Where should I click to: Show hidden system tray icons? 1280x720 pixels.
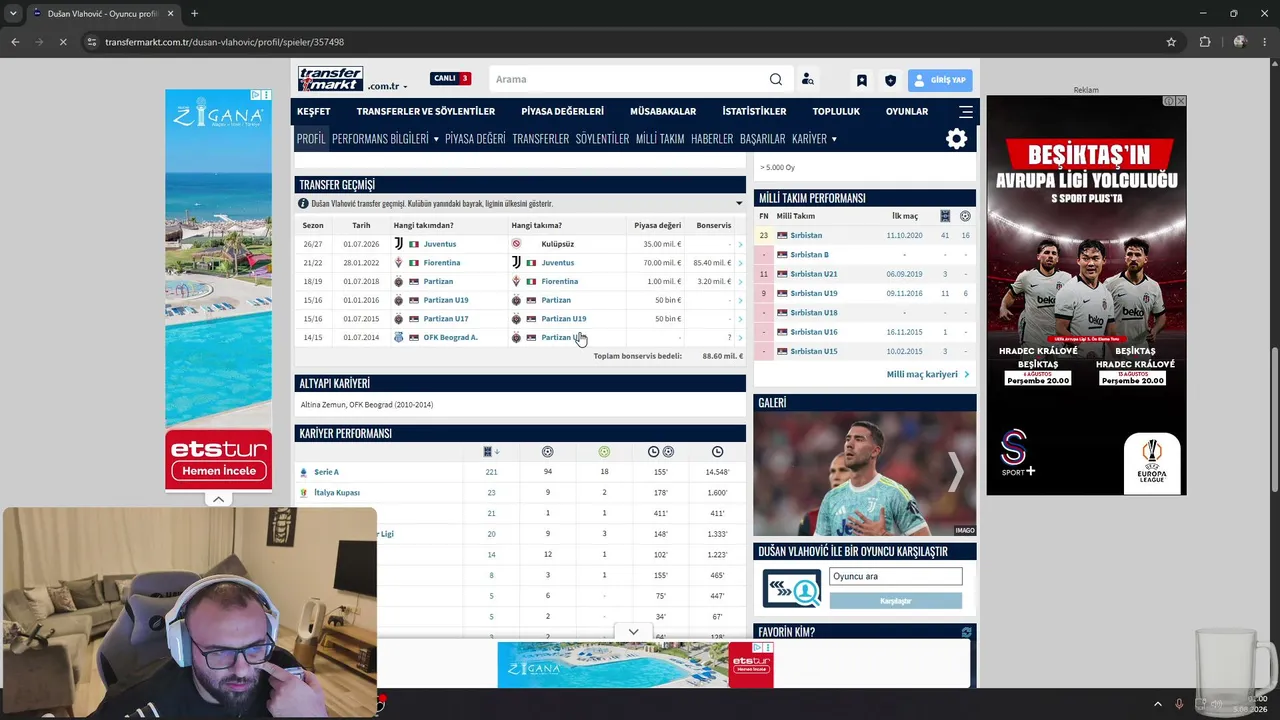point(1158,704)
